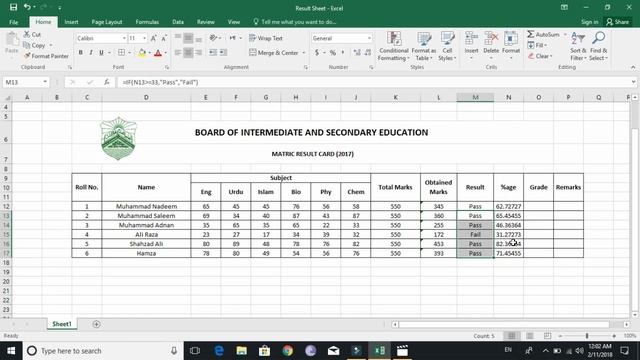Screen dimensions: 640x360
Task: Toggle Wrap Text
Action: (x=266, y=38)
